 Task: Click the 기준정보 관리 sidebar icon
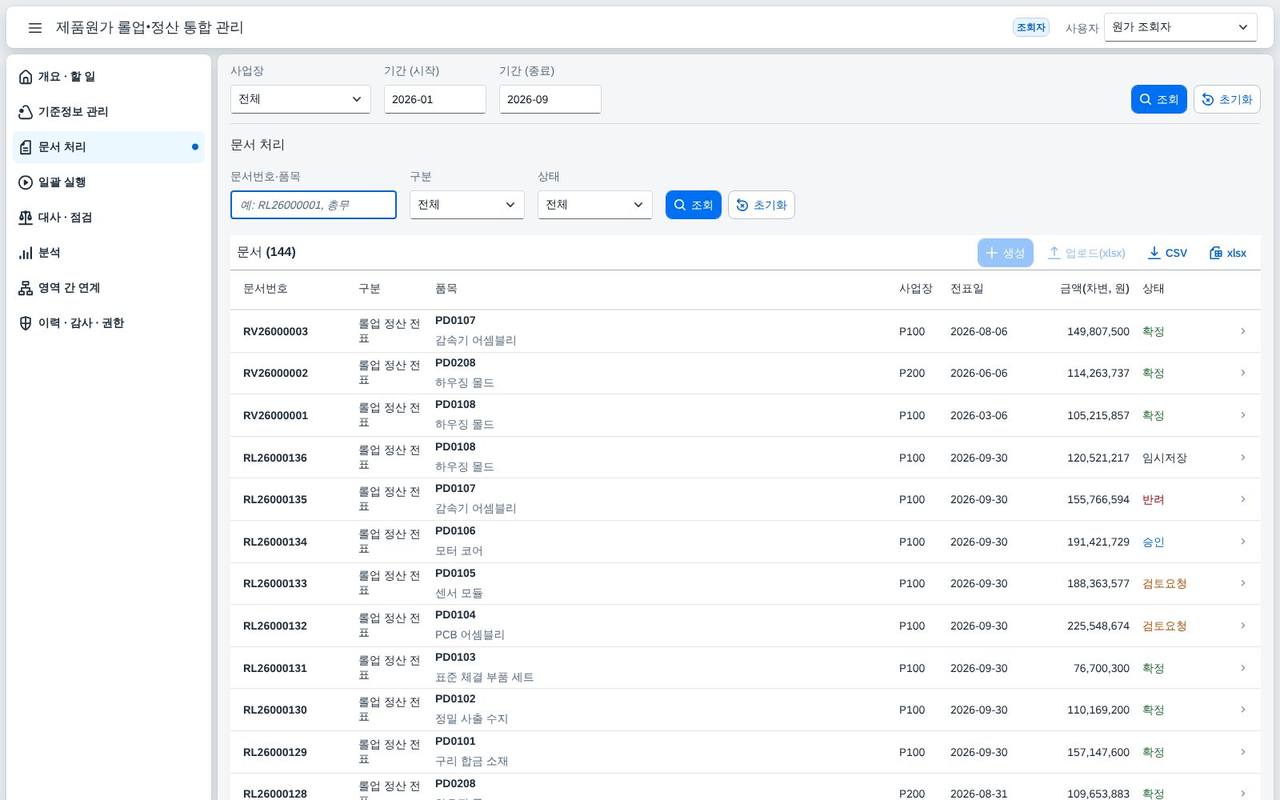pyautogui.click(x=26, y=112)
